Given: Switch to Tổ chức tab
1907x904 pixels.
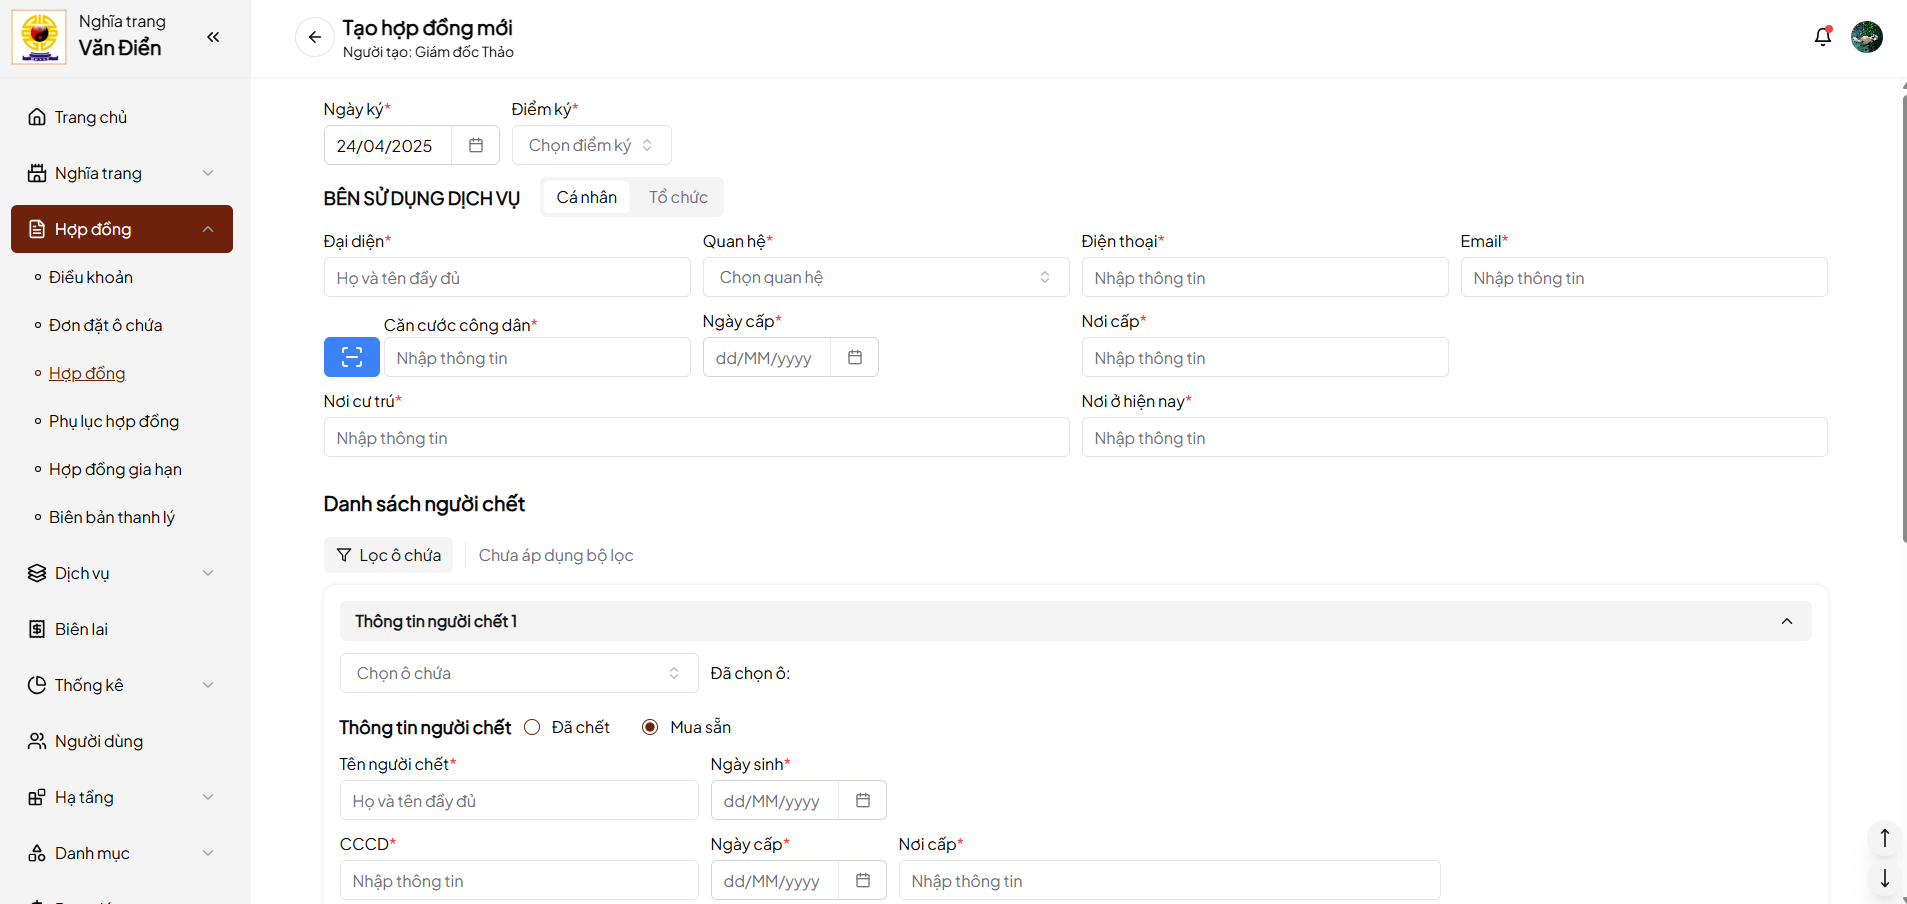Looking at the screenshot, I should click(677, 197).
